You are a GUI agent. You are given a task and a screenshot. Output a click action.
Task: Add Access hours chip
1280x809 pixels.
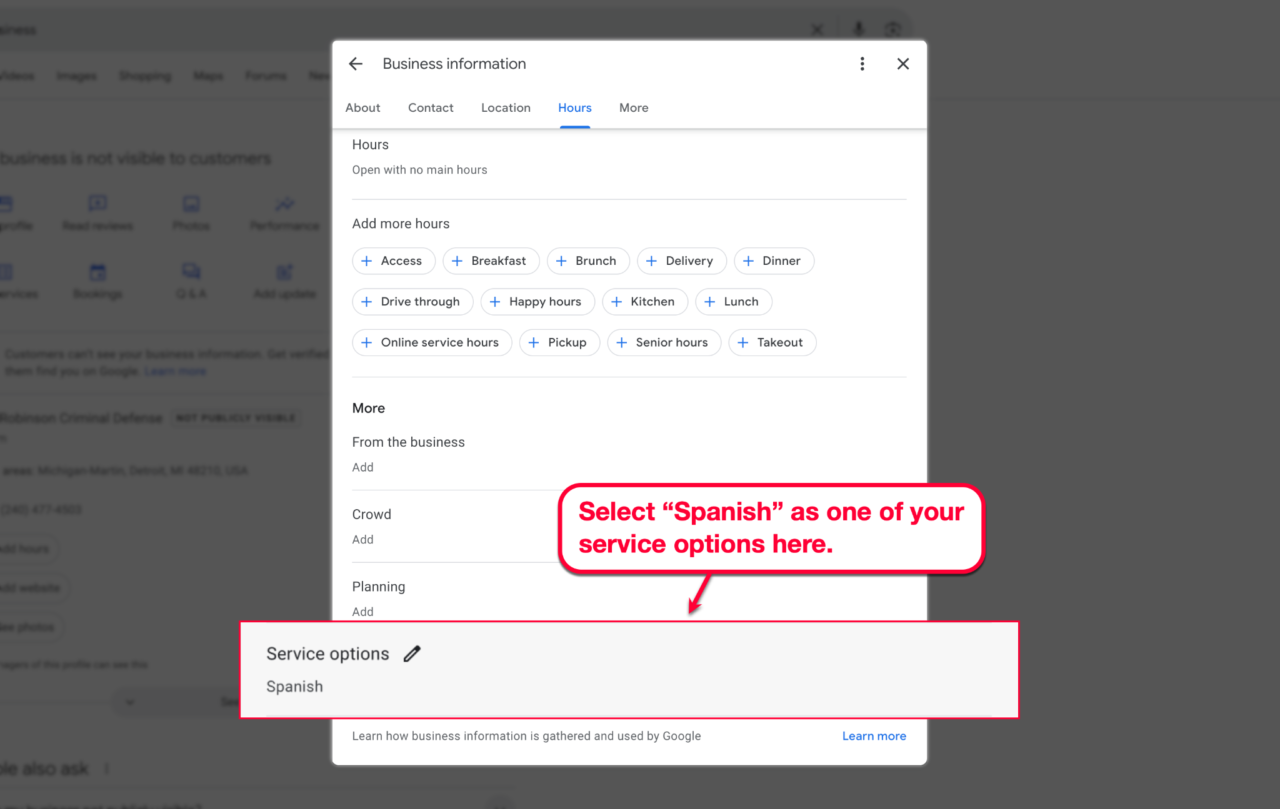(393, 261)
